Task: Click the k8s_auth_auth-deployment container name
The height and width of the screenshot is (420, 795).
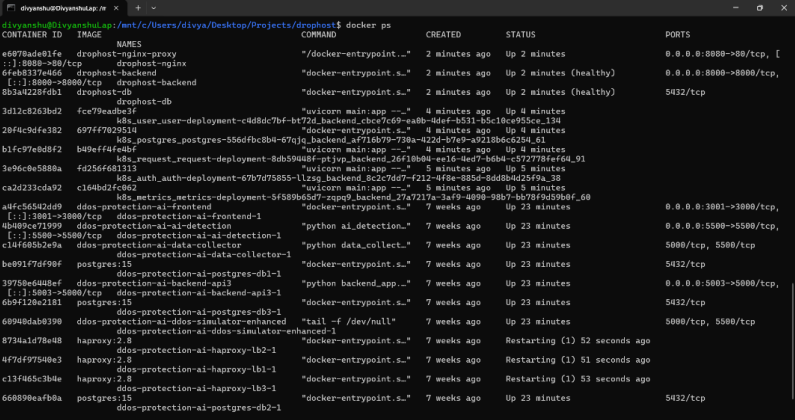Action: [339, 178]
